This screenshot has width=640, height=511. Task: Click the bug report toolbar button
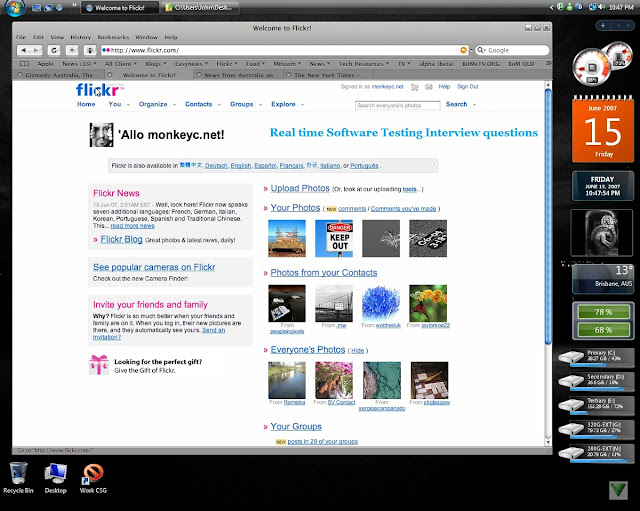click(x=90, y=50)
